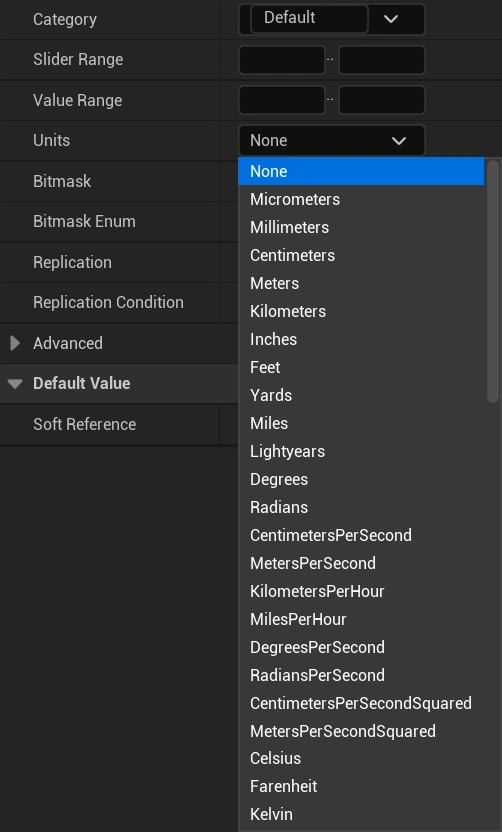Screen dimensions: 502x832
Task: Choose Millimeters from the units list
Action: tap(361, 228)
